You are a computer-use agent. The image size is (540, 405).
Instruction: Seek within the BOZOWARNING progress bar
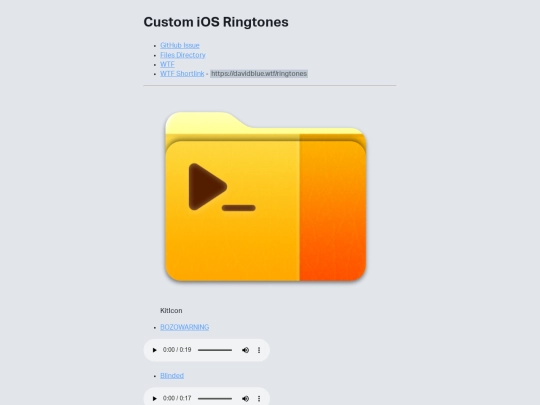[x=215, y=350]
